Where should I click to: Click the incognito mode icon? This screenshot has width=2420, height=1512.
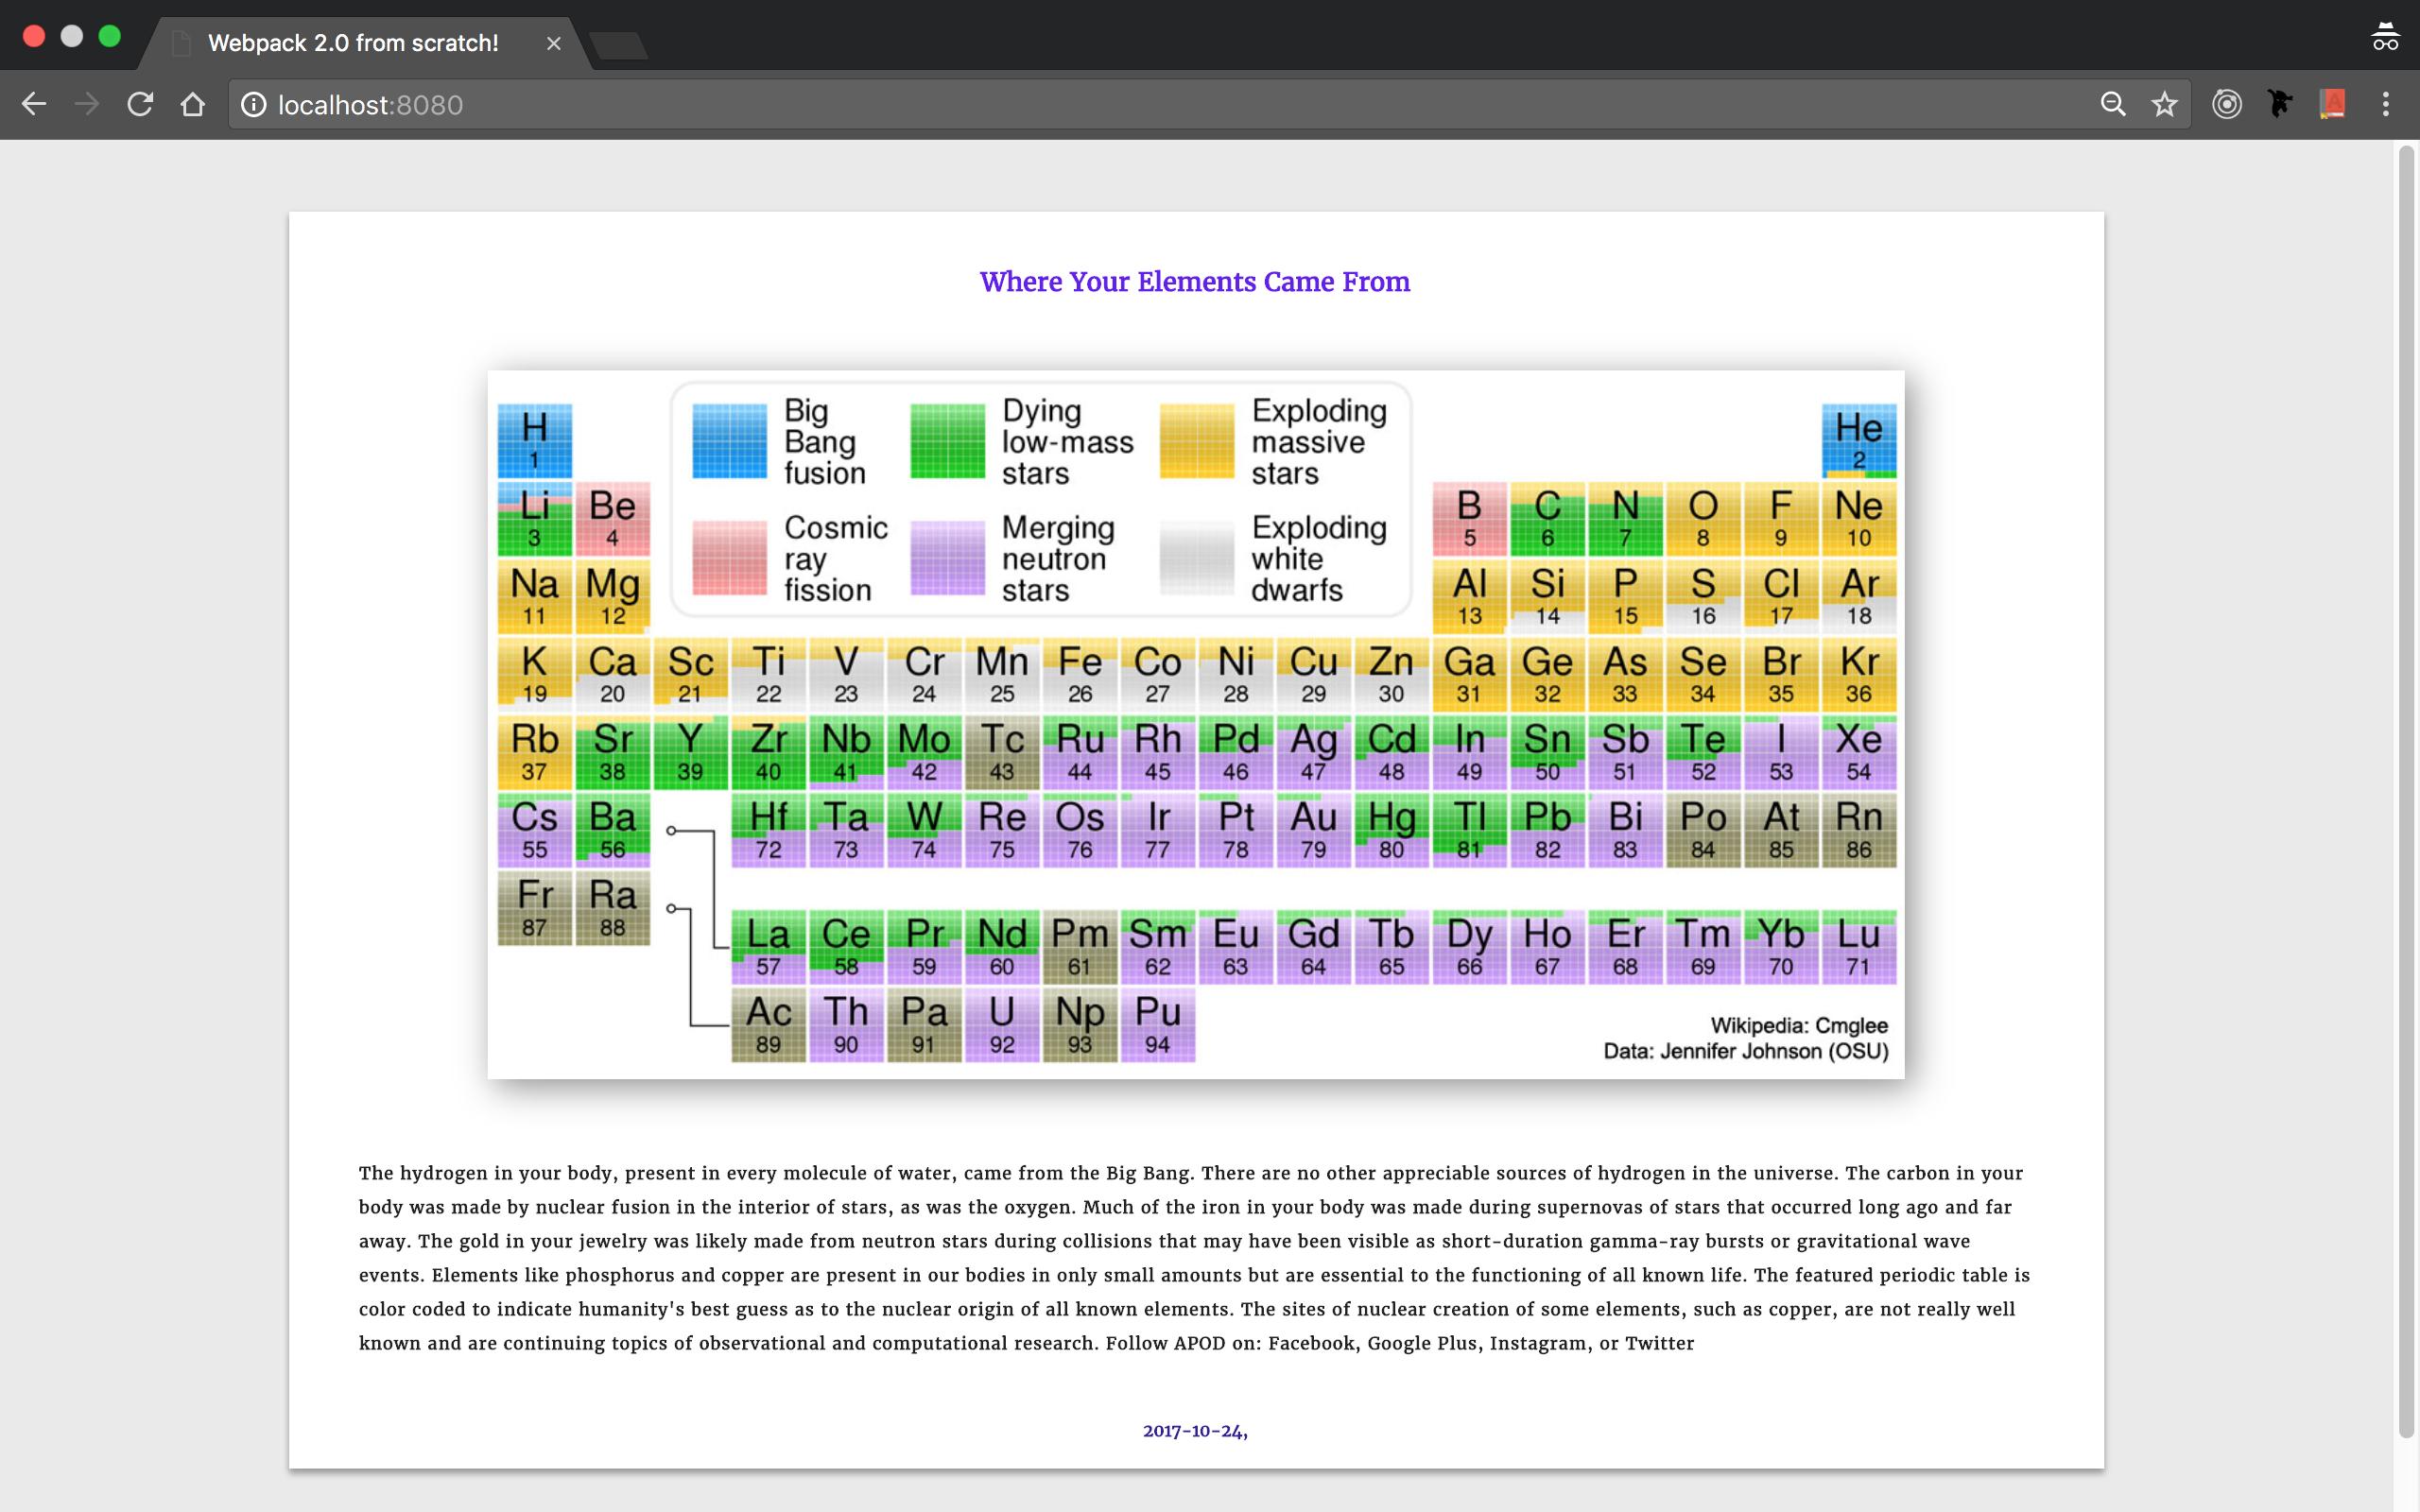tap(2385, 37)
